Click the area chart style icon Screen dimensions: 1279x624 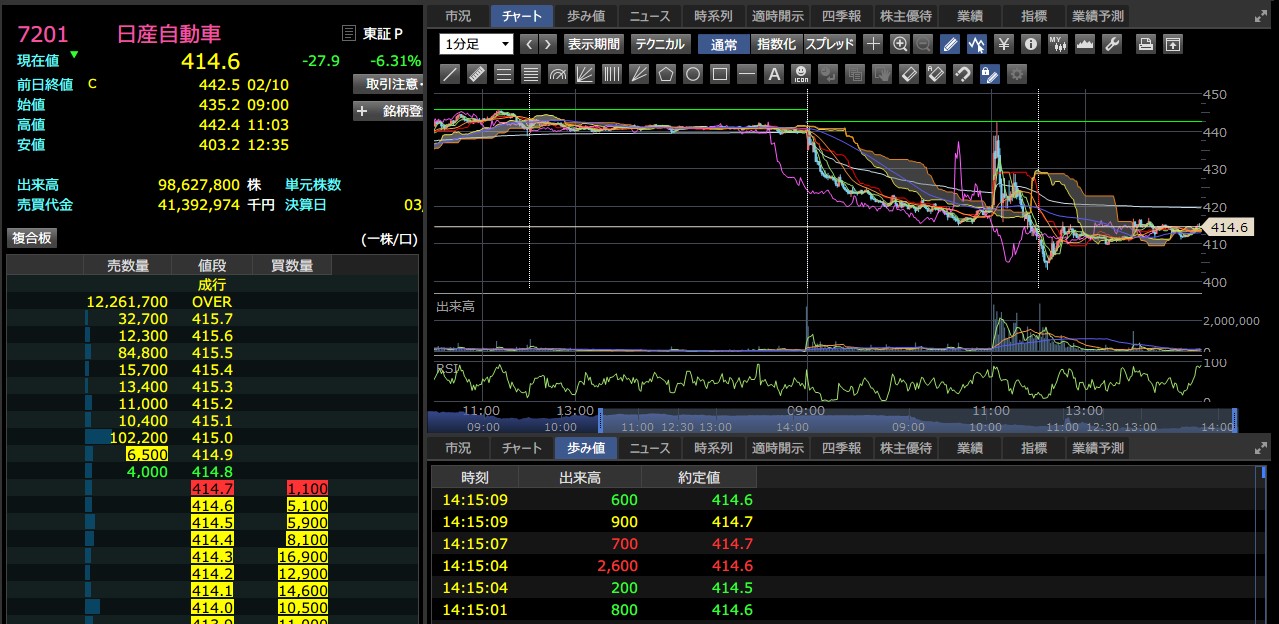1085,44
